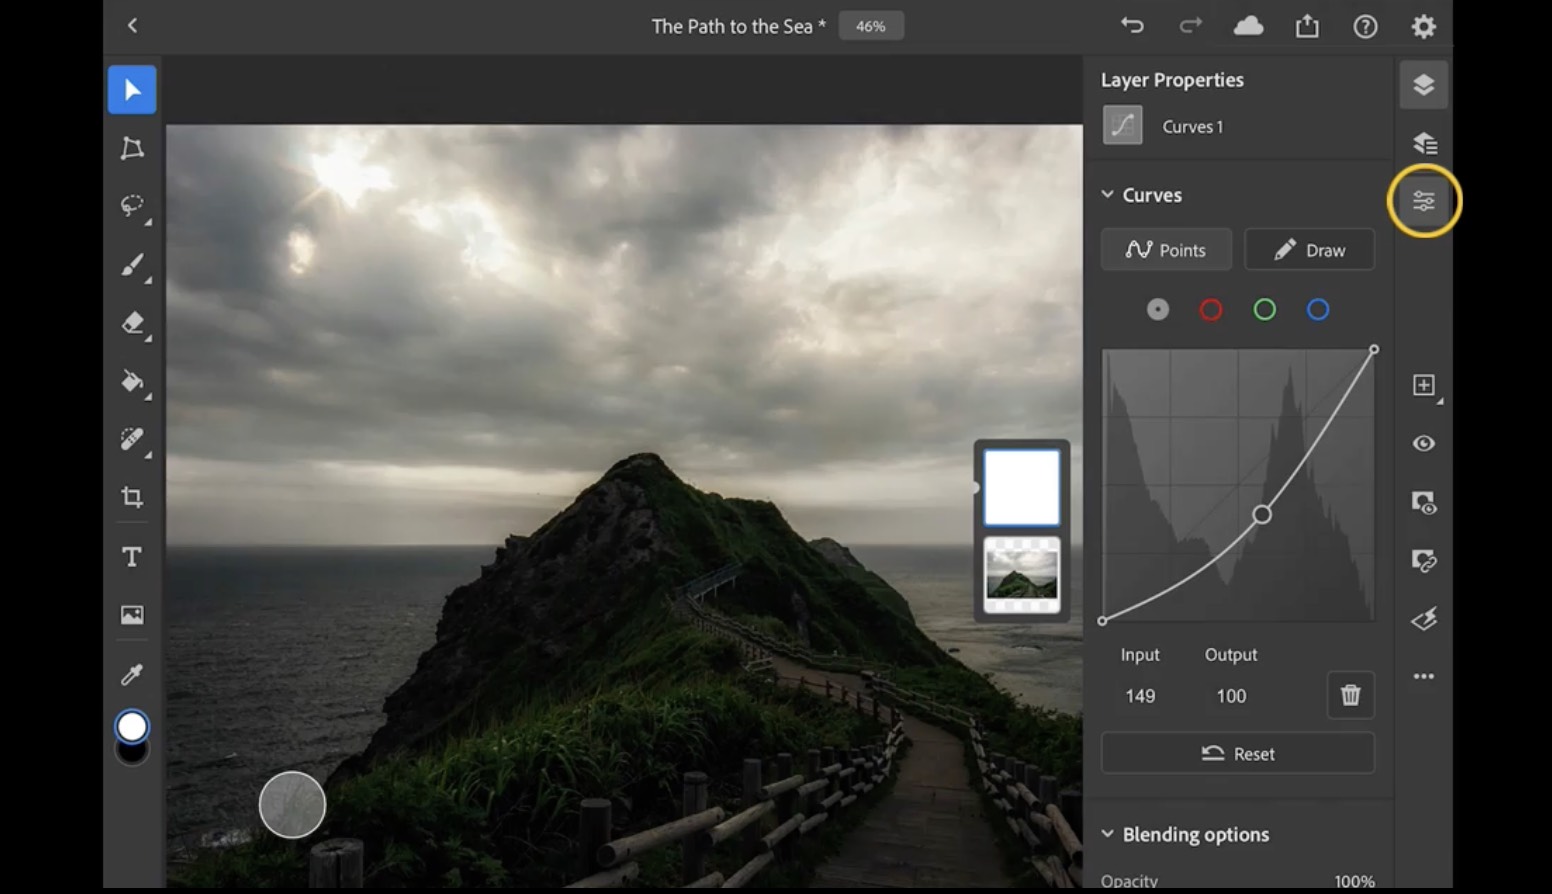This screenshot has width=1552, height=894.
Task: Select the Eraser tool
Action: 132,323
